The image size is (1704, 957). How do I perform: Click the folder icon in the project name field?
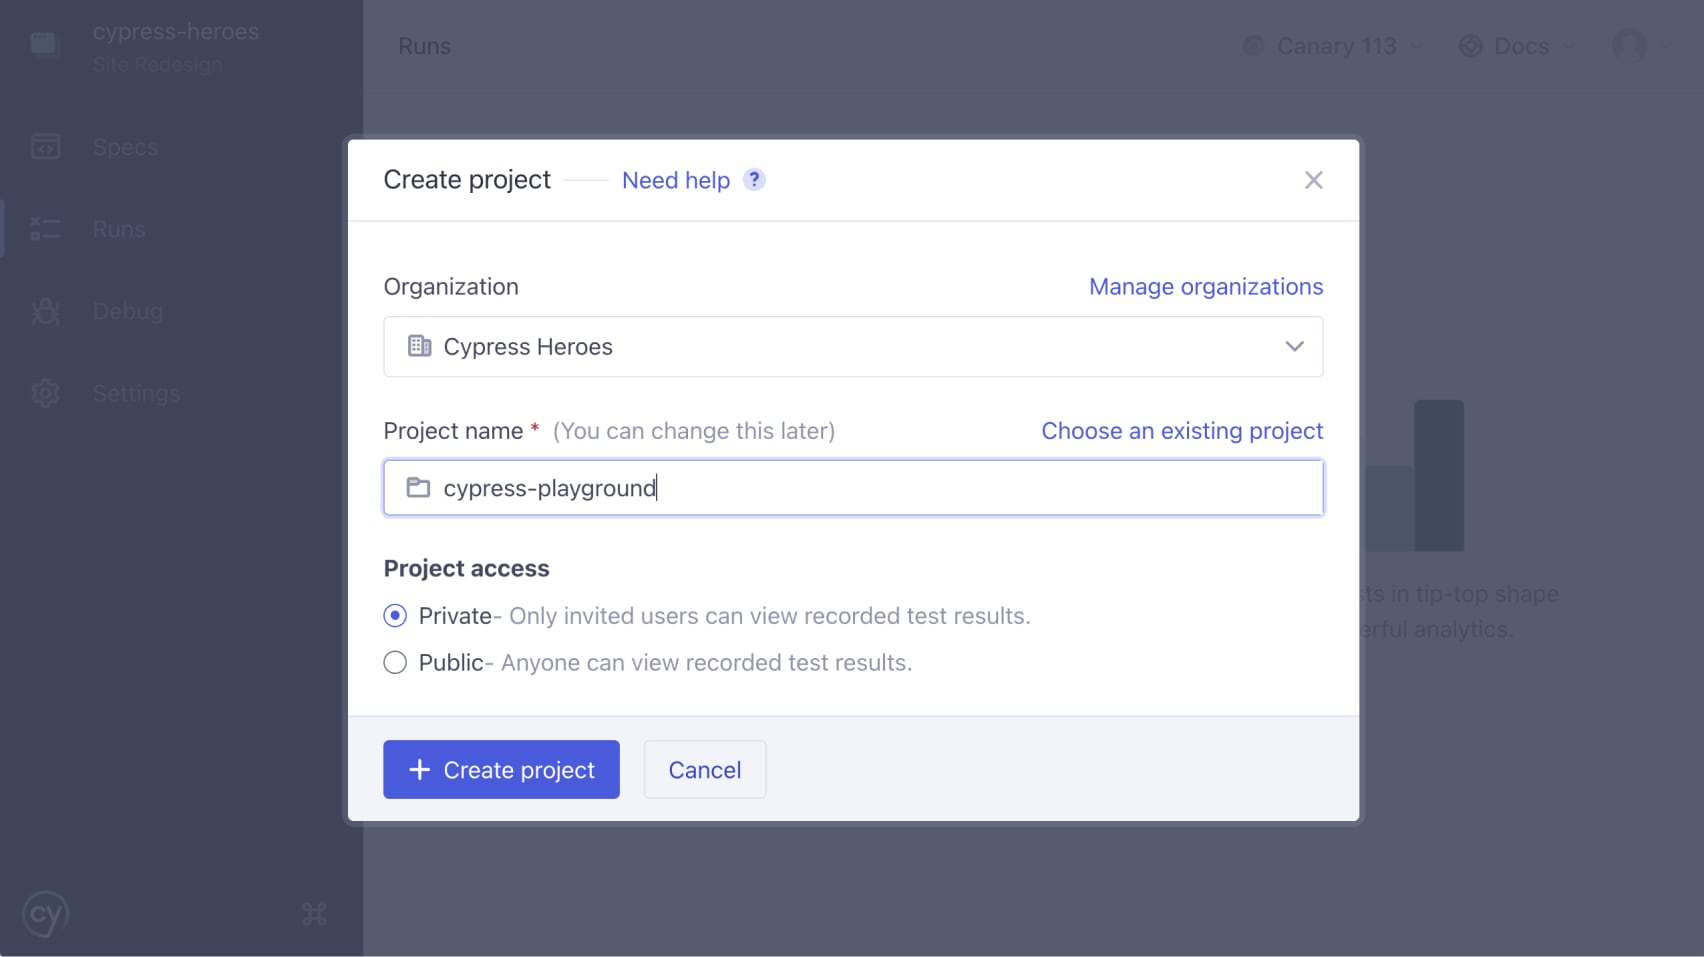pyautogui.click(x=417, y=487)
